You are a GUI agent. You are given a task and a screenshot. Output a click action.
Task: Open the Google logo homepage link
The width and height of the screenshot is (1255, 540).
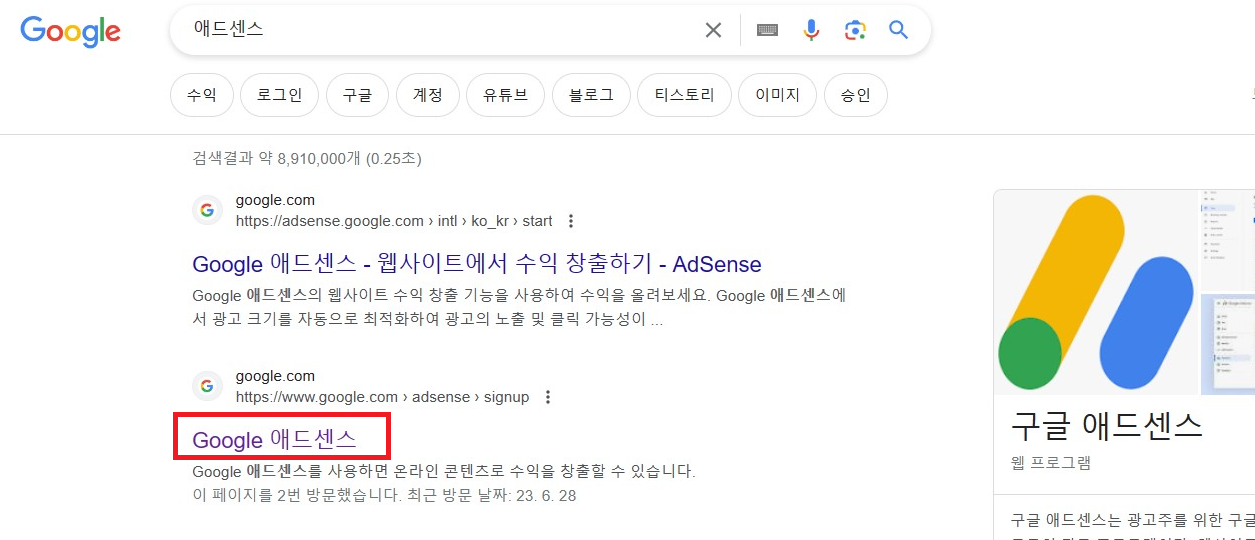pyautogui.click(x=71, y=31)
